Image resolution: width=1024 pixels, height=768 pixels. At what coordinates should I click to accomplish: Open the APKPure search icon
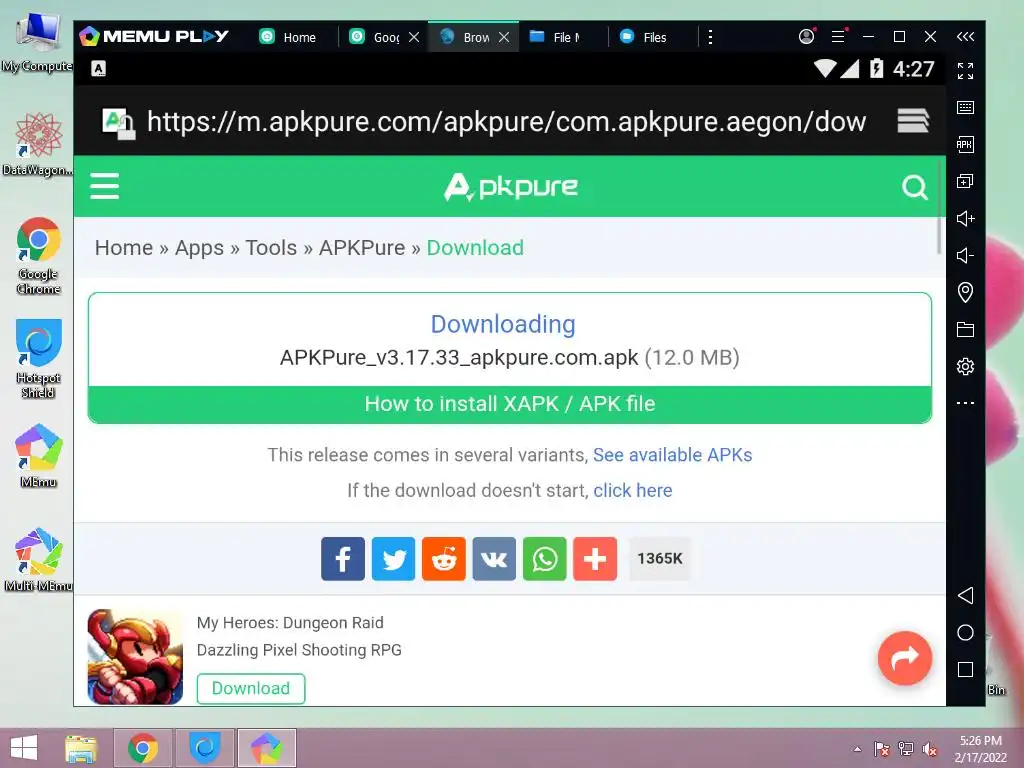point(914,187)
